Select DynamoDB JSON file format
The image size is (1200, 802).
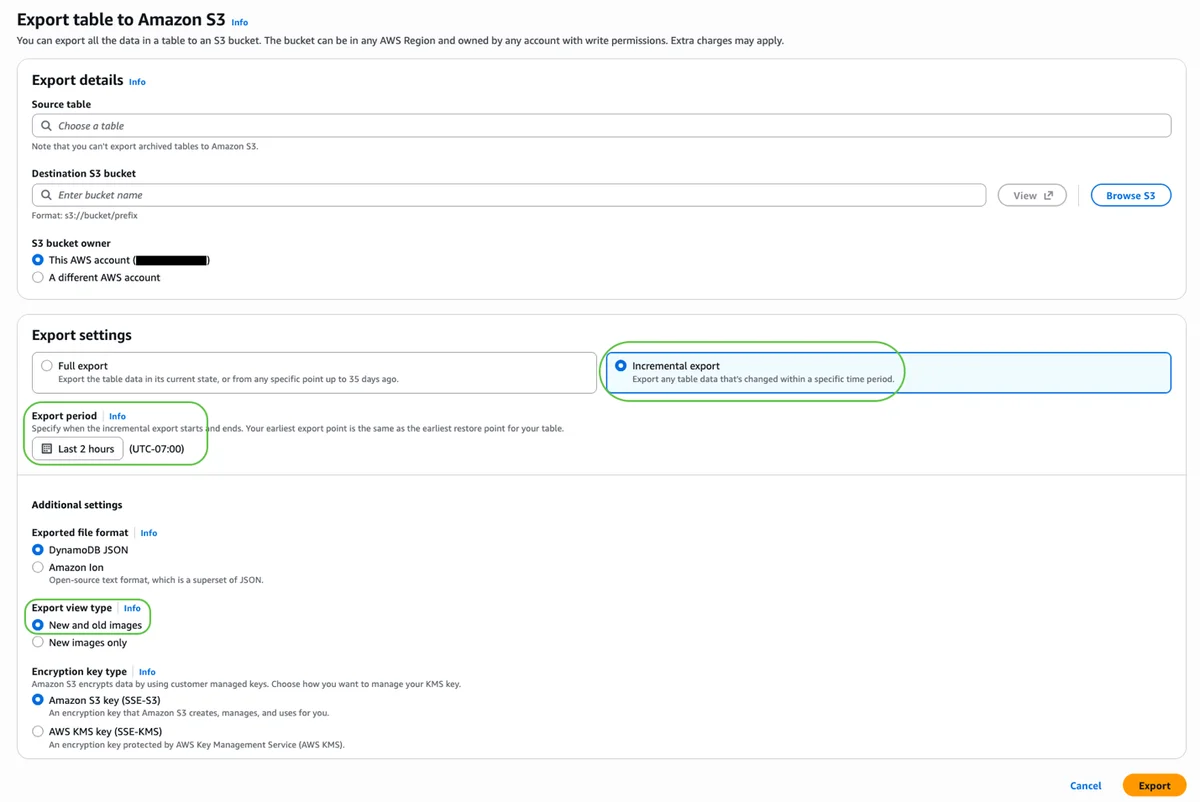38,550
